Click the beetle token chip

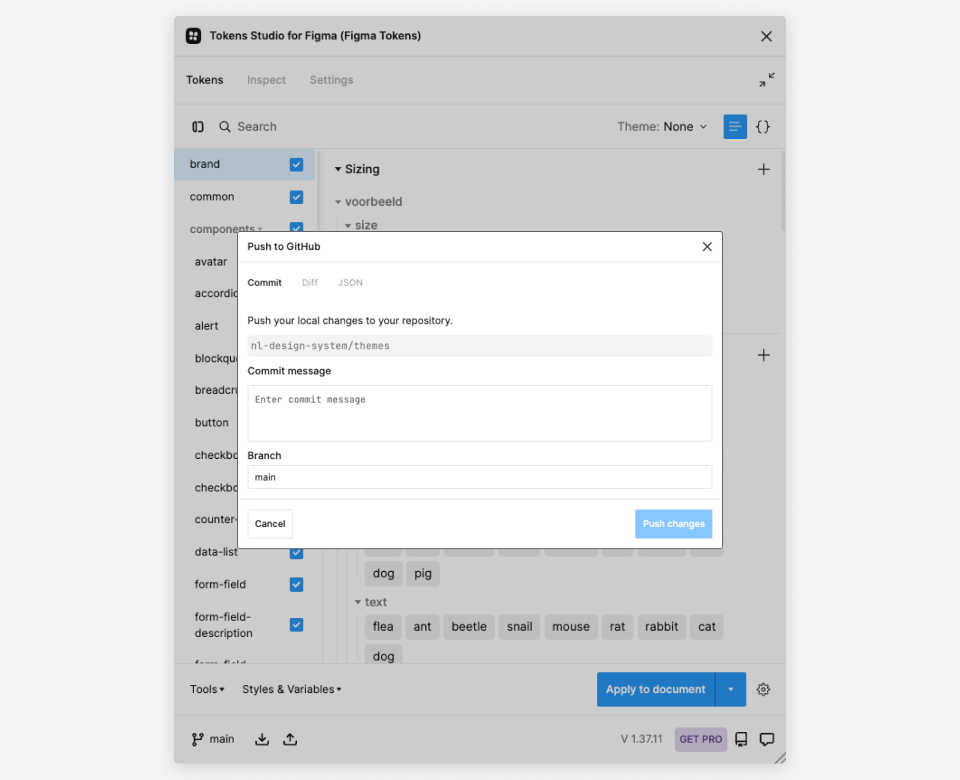point(469,626)
